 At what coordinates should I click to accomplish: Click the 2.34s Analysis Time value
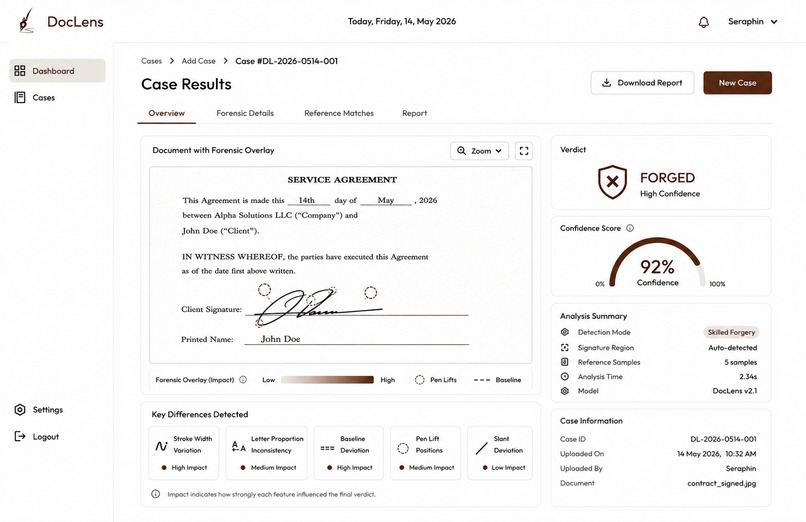coord(748,376)
